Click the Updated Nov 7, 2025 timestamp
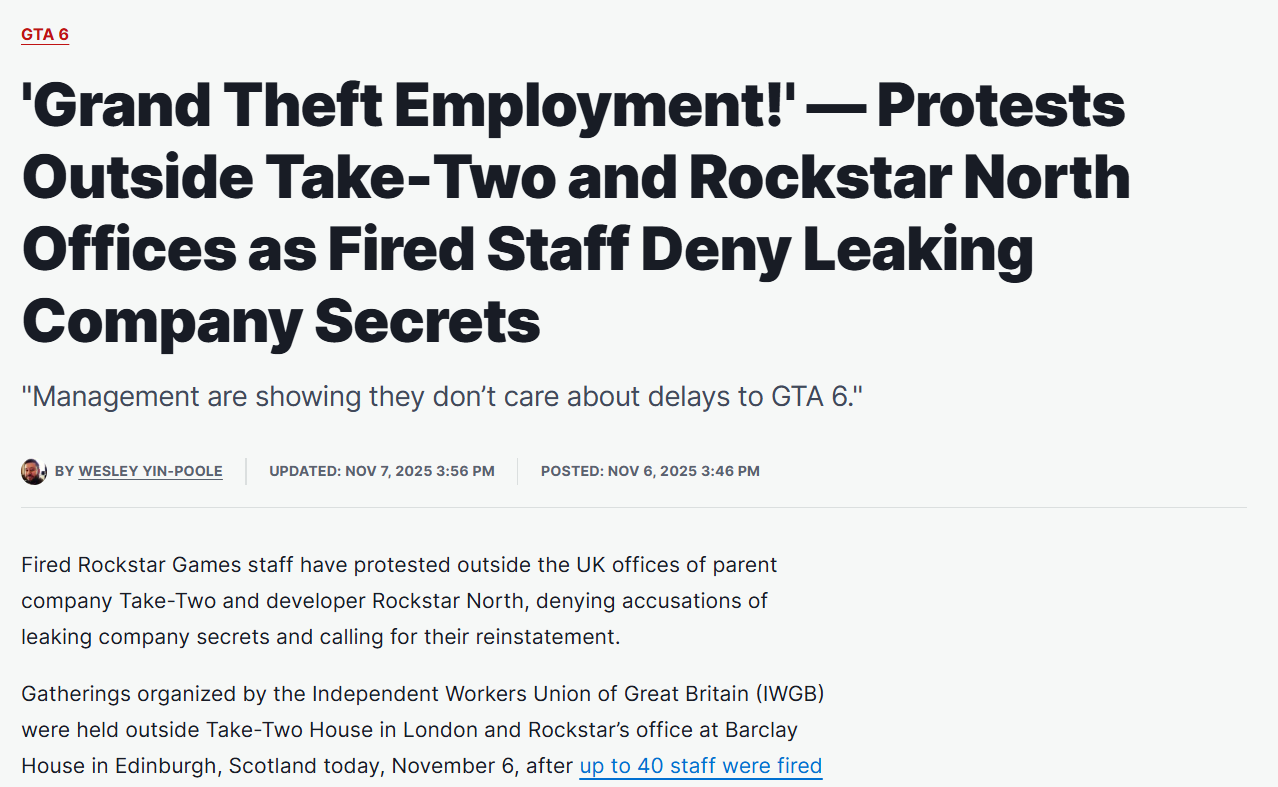The height and width of the screenshot is (787, 1278). pos(381,471)
